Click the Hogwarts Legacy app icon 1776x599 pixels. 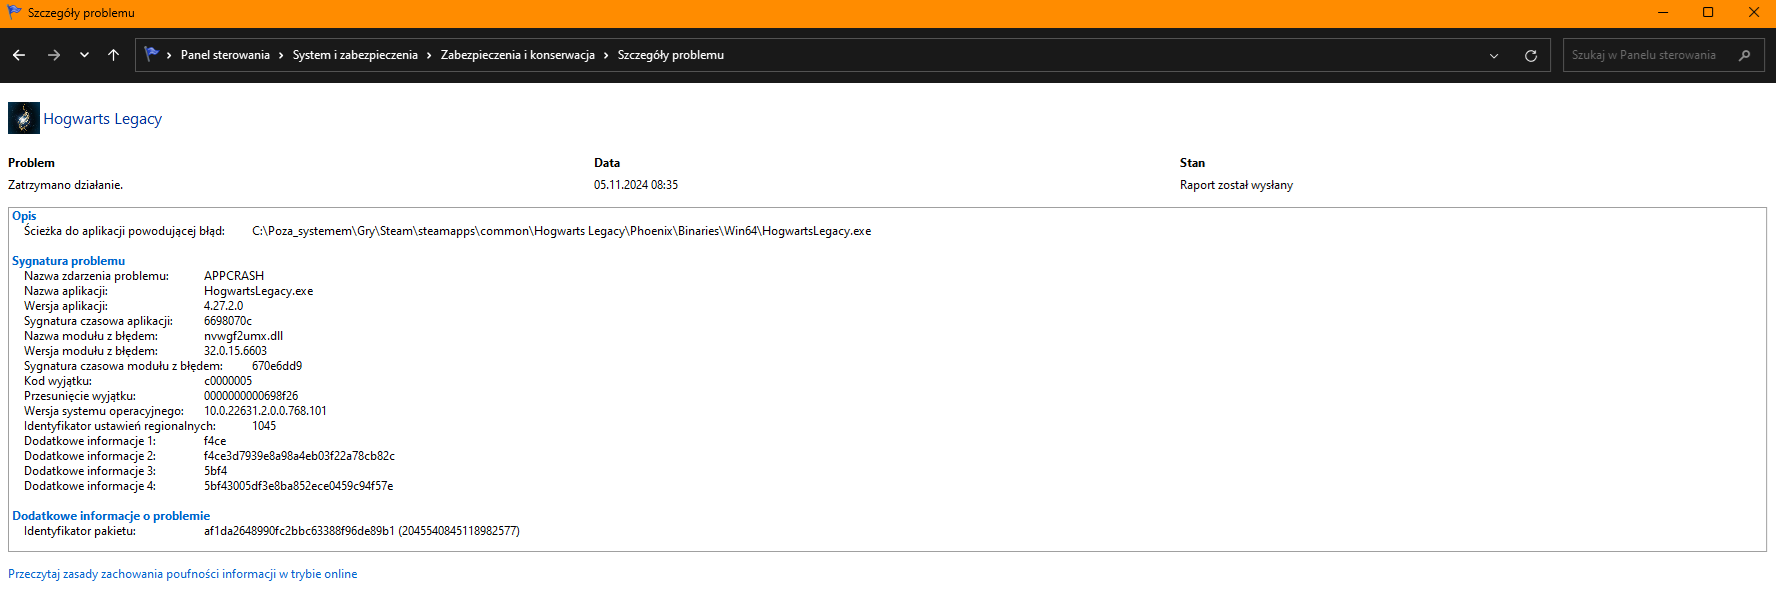pyautogui.click(x=24, y=118)
